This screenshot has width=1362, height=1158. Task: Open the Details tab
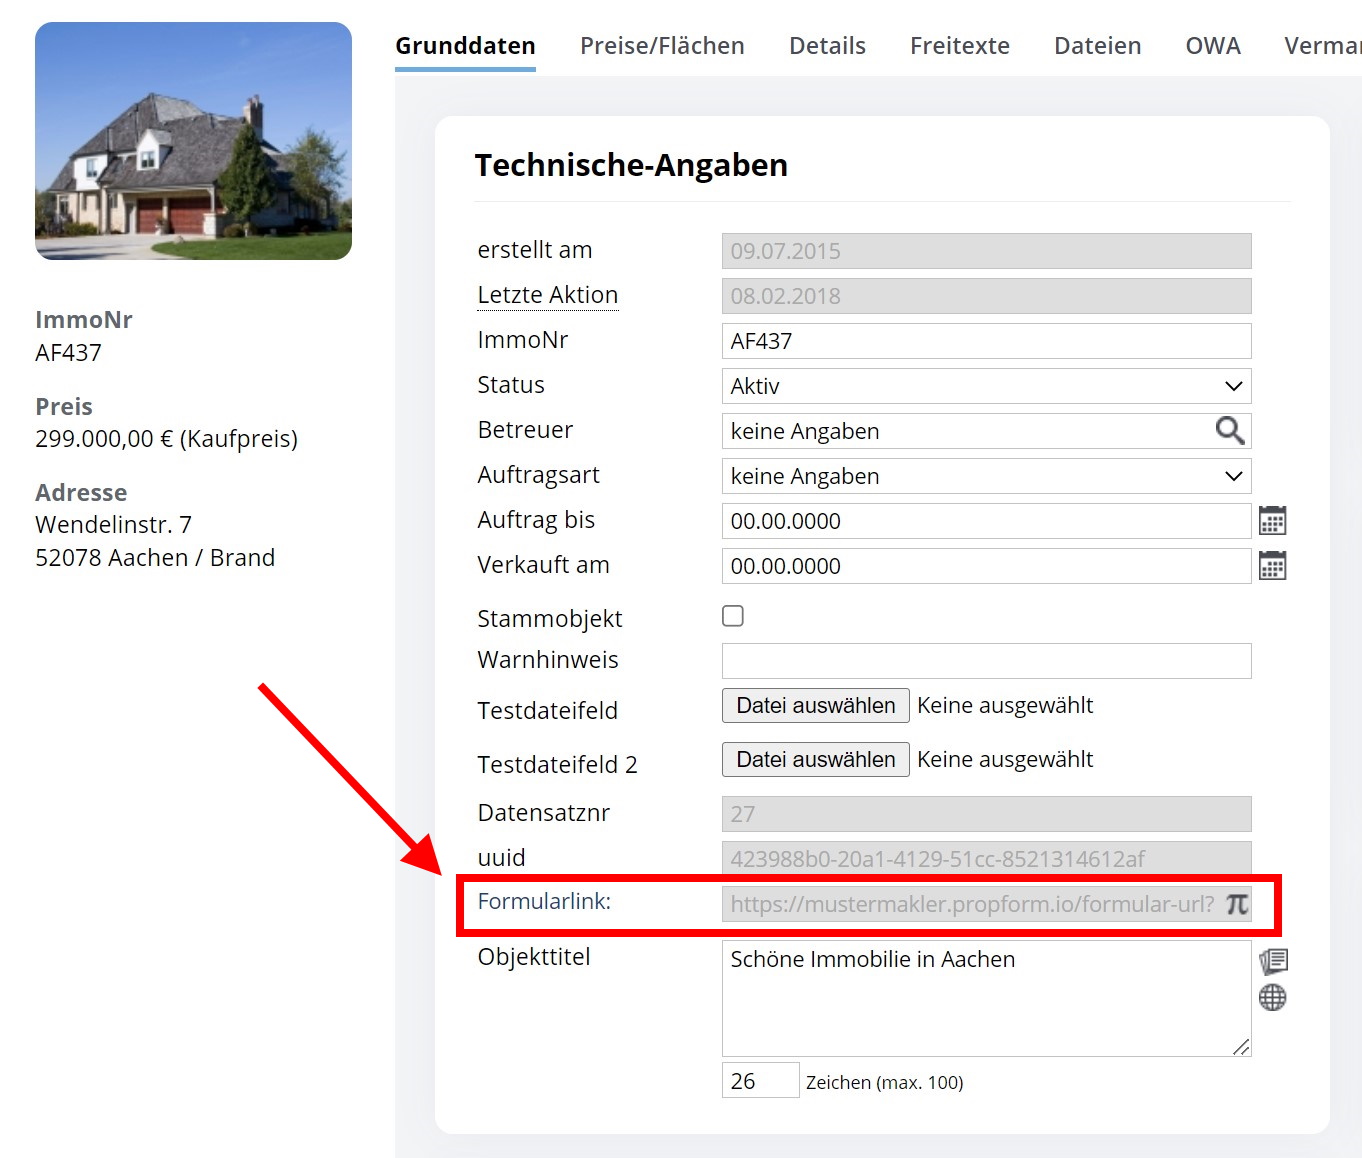(827, 46)
